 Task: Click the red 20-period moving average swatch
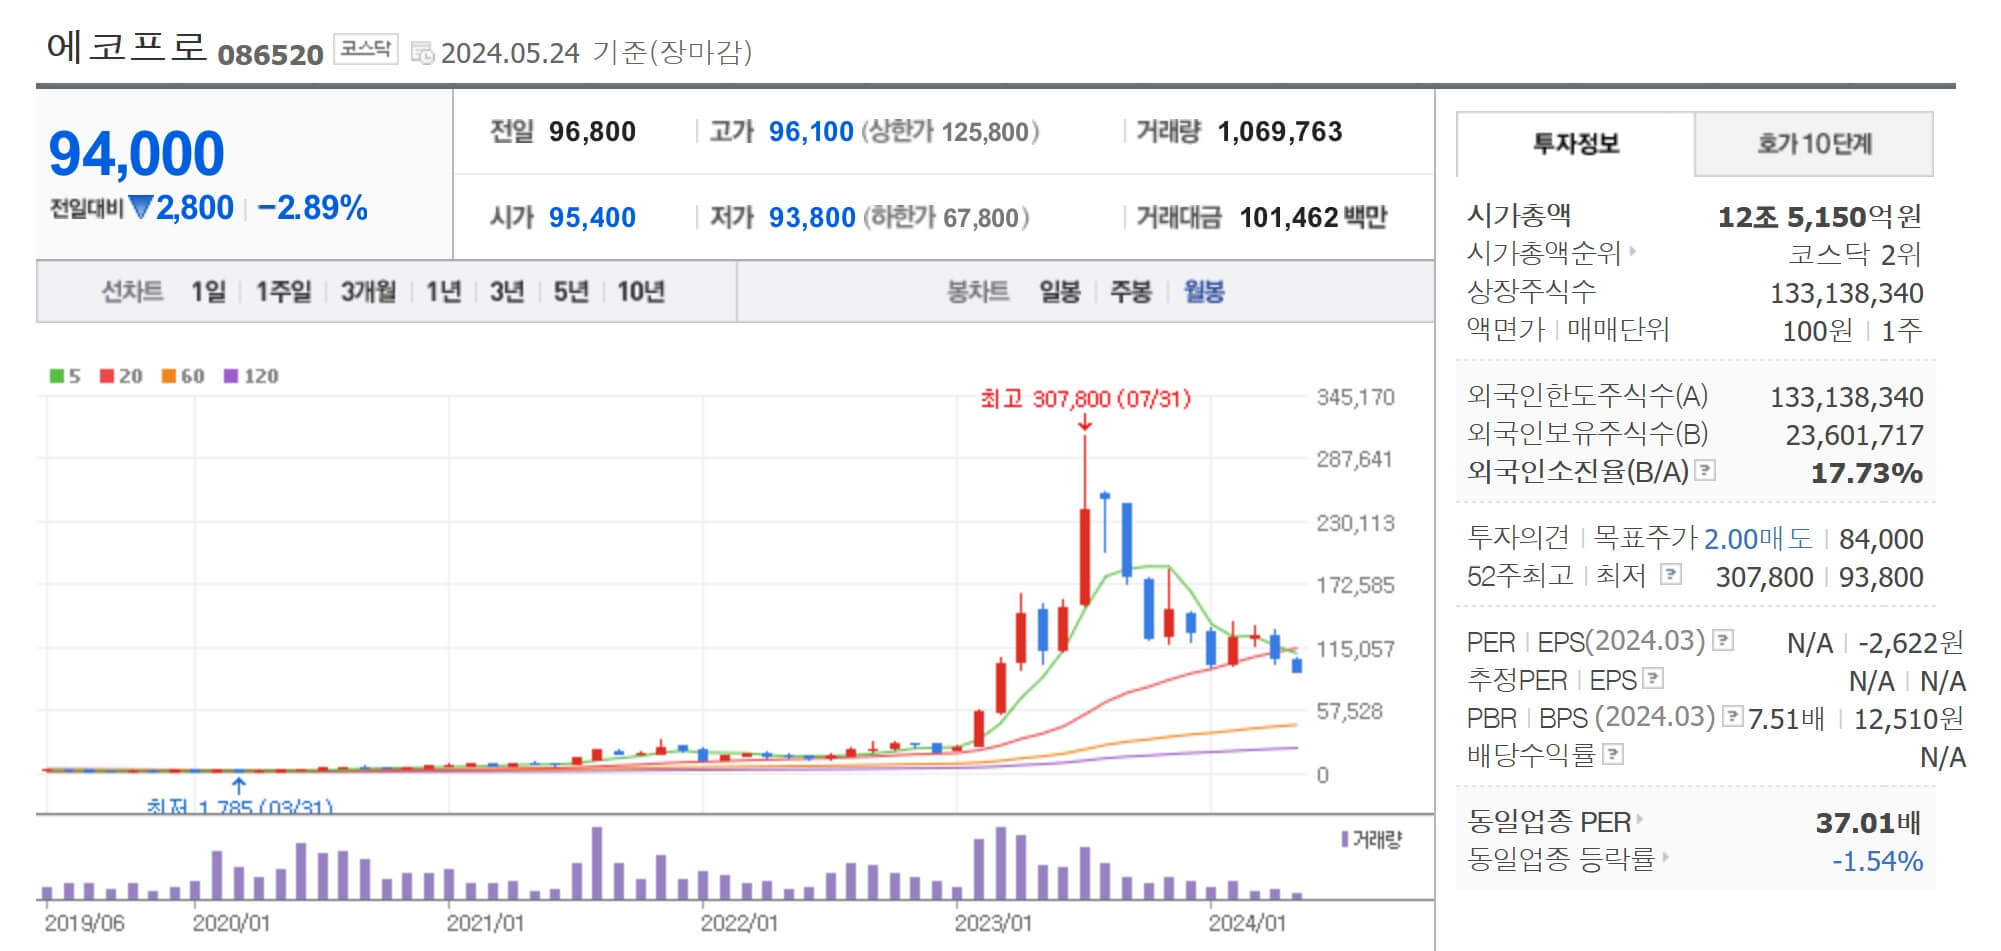coord(107,376)
